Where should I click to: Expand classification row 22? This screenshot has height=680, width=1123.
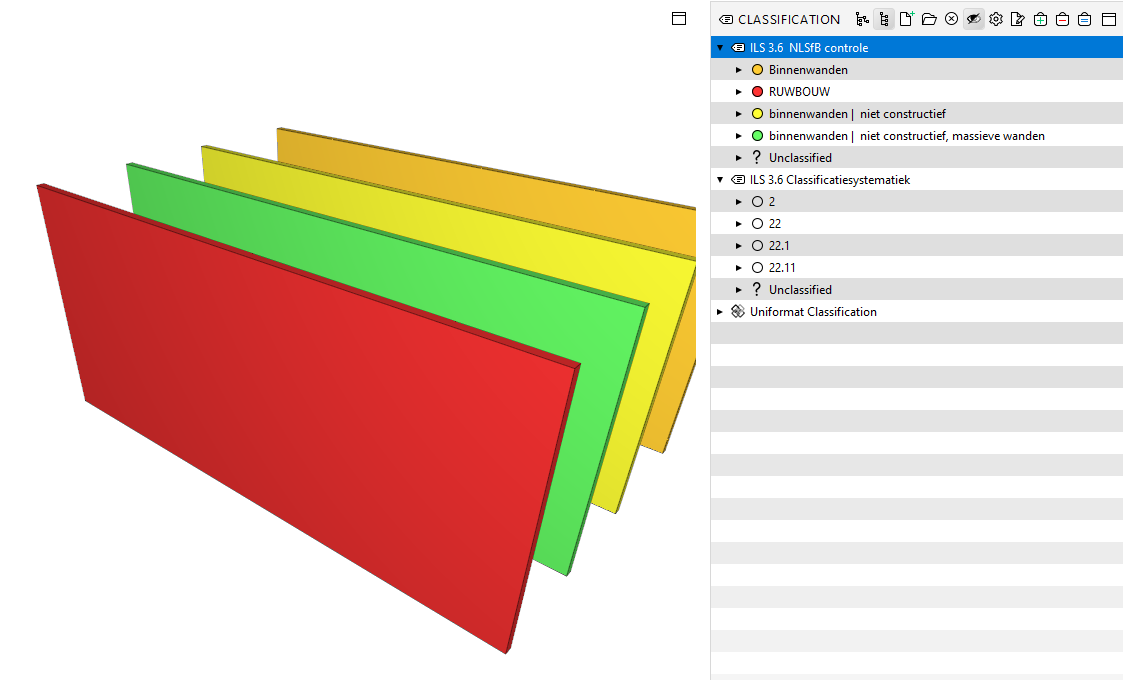(738, 224)
